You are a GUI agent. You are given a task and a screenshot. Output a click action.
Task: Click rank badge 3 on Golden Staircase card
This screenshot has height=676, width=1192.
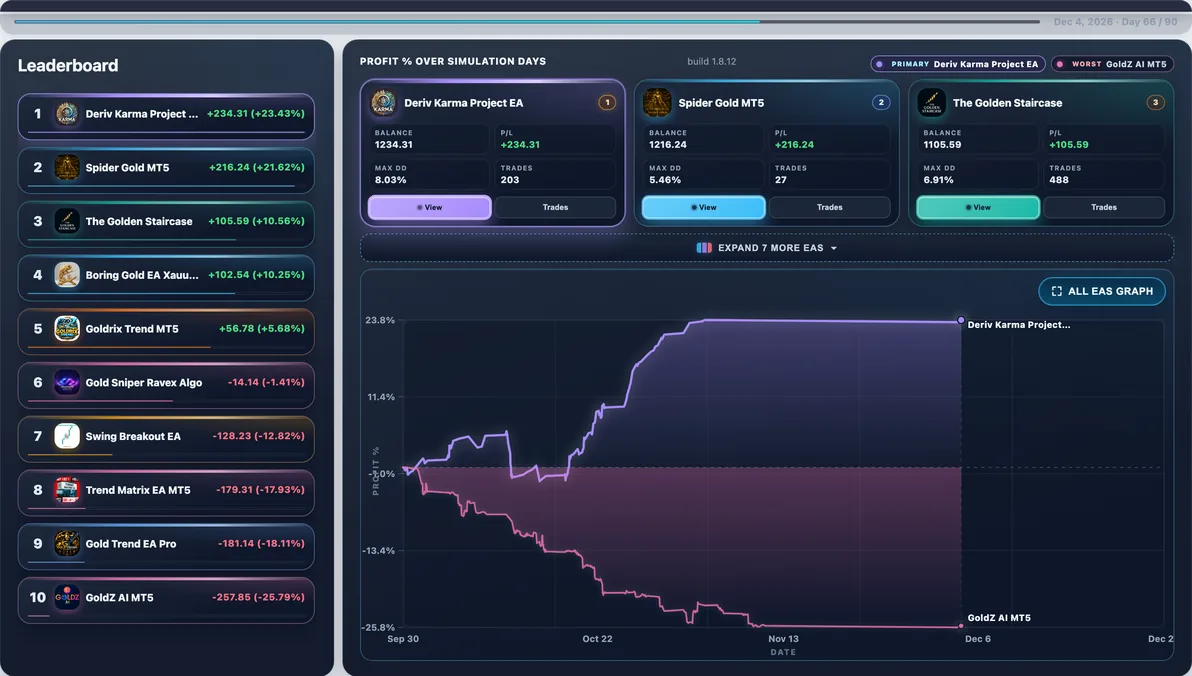[1156, 102]
